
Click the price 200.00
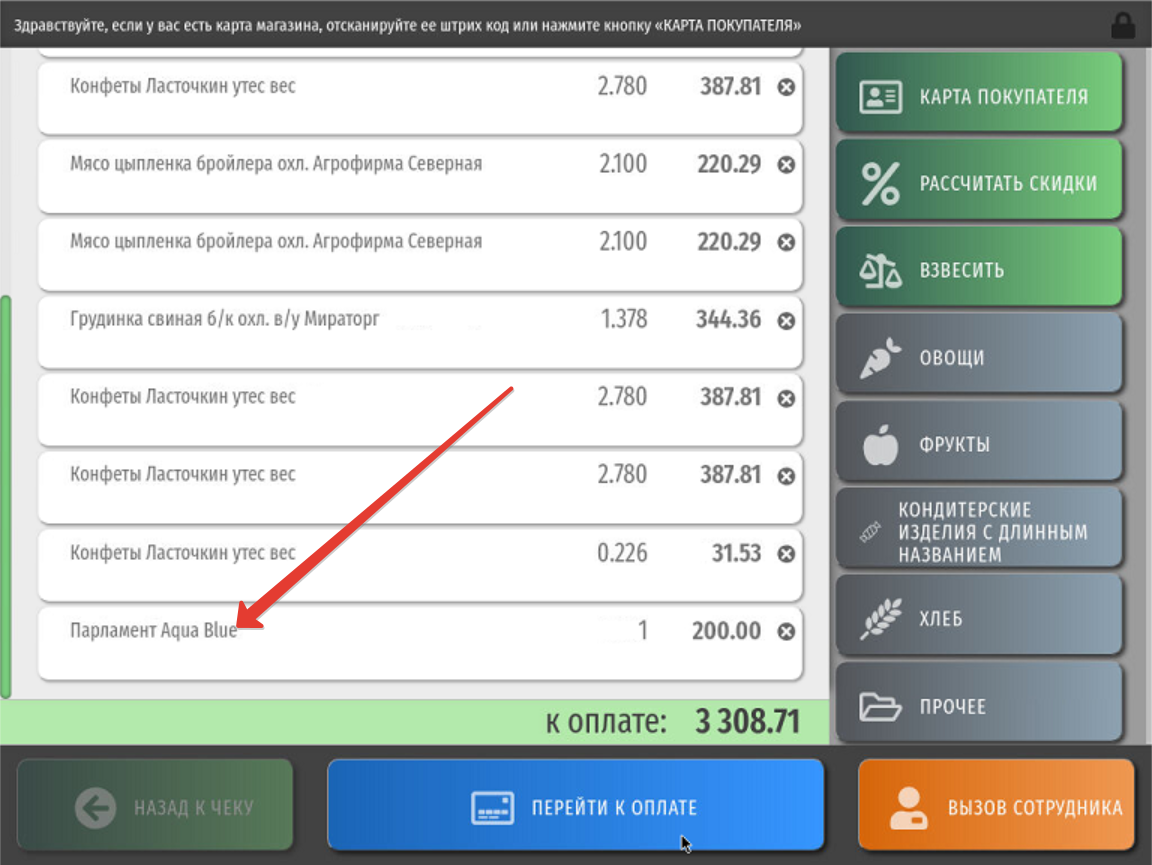(726, 631)
